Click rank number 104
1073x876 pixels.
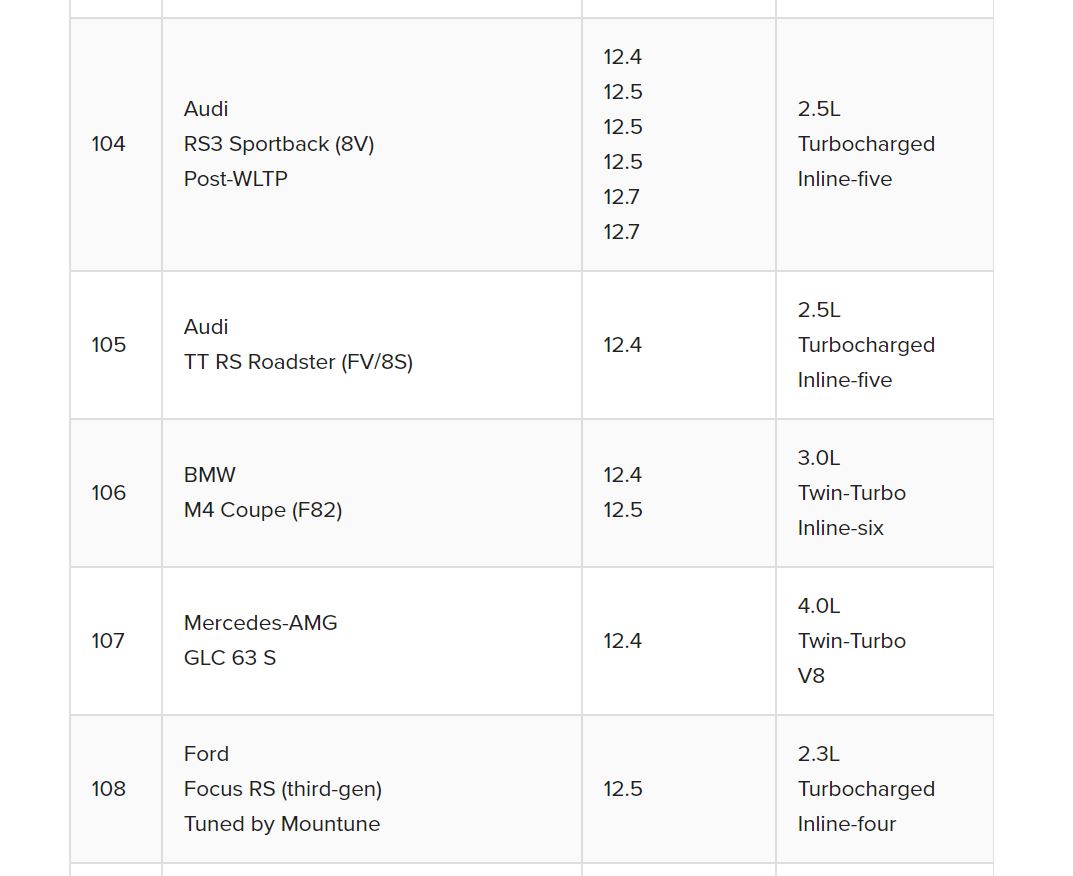point(108,144)
